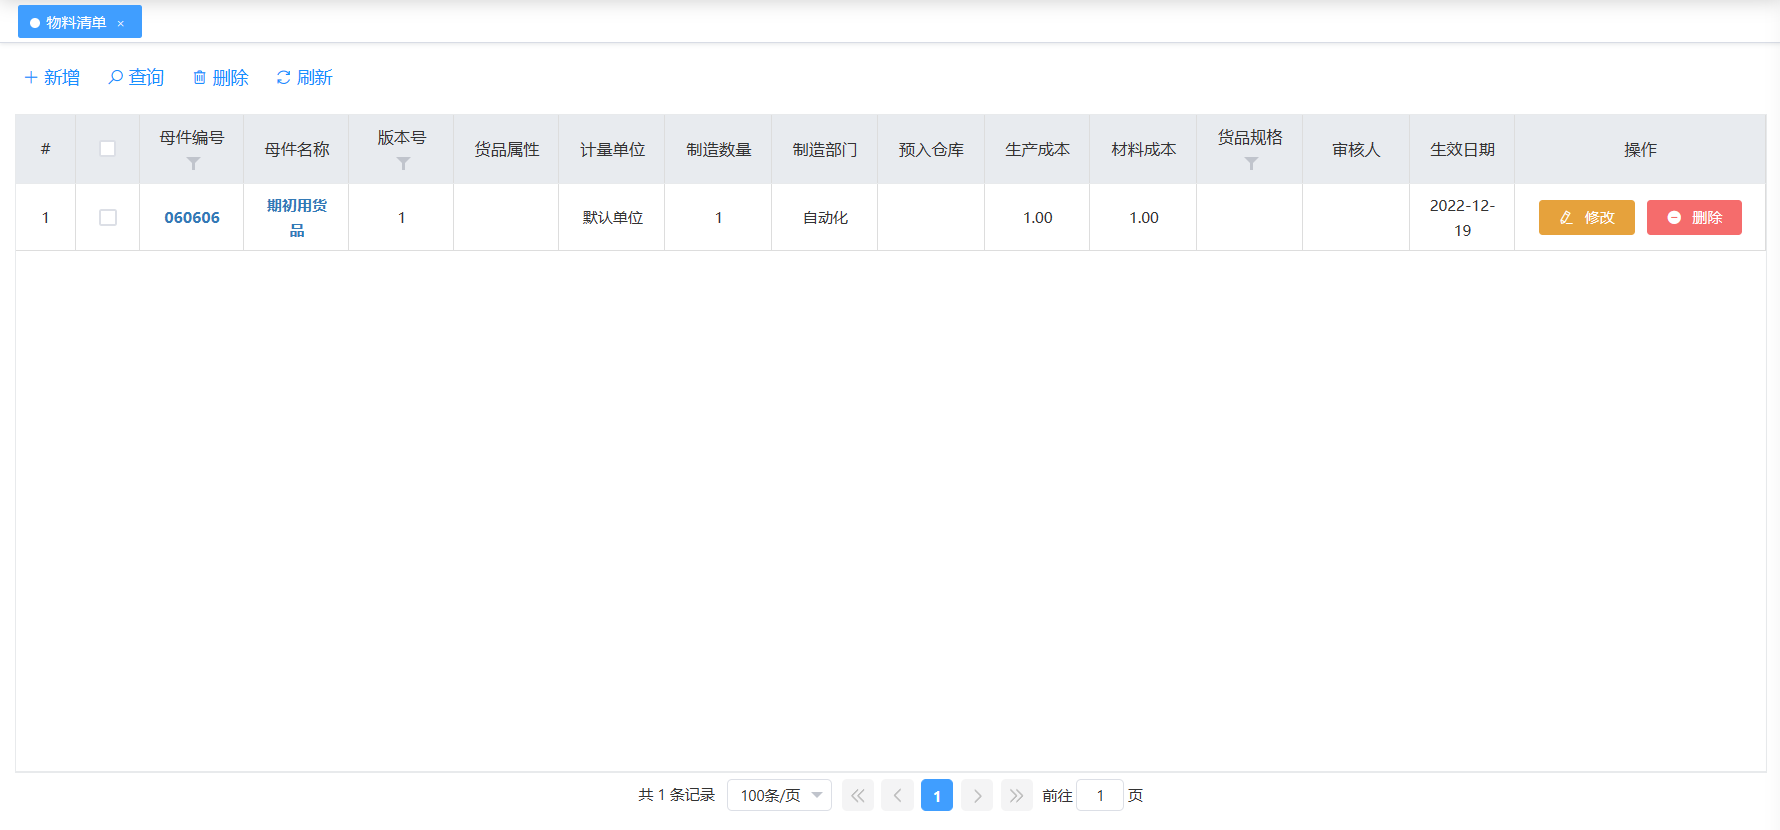Click previous page chevron arrow

[x=897, y=796]
